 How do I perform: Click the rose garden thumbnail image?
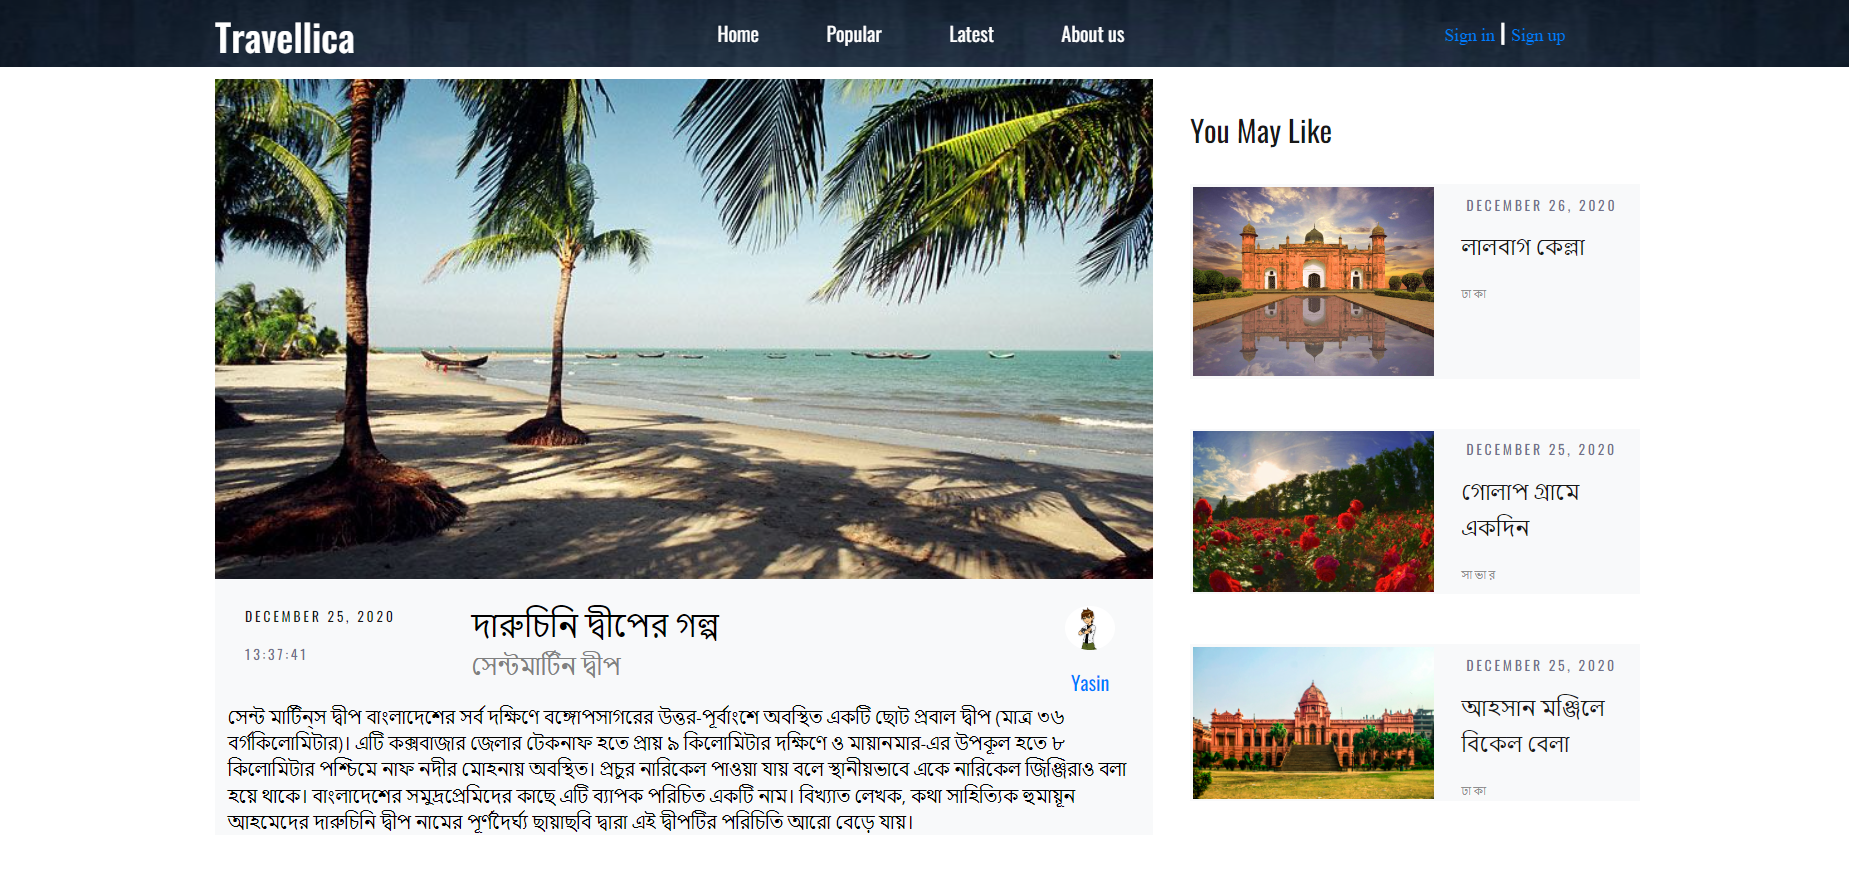coord(1313,511)
